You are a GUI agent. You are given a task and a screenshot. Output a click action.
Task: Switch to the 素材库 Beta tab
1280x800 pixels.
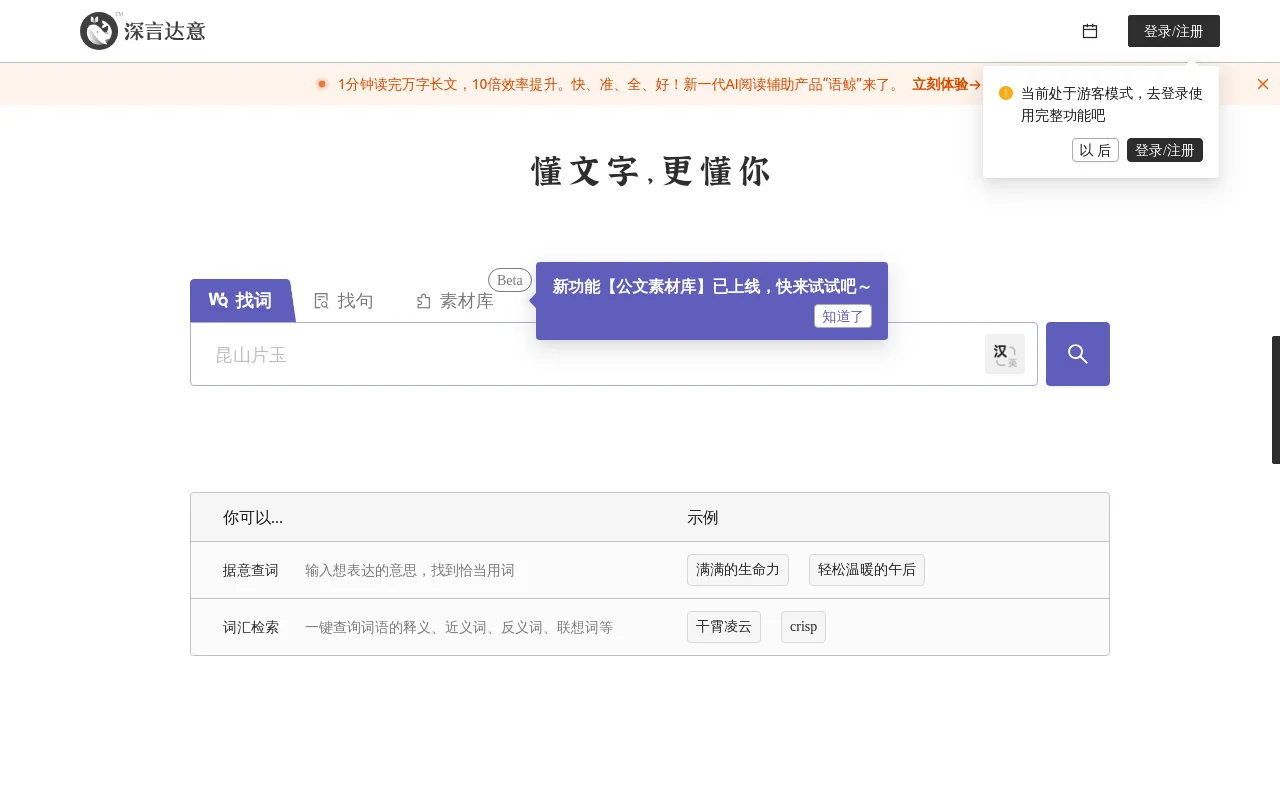466,301
